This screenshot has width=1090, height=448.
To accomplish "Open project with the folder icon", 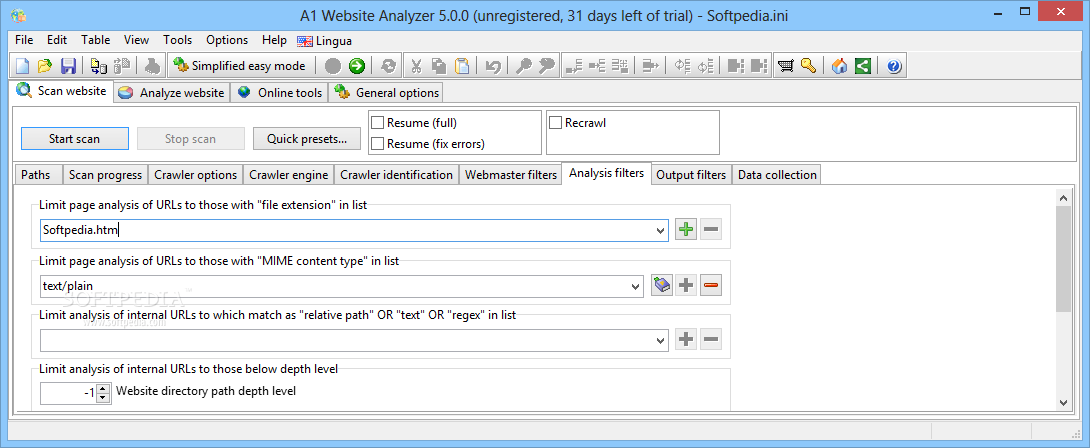I will coord(45,66).
